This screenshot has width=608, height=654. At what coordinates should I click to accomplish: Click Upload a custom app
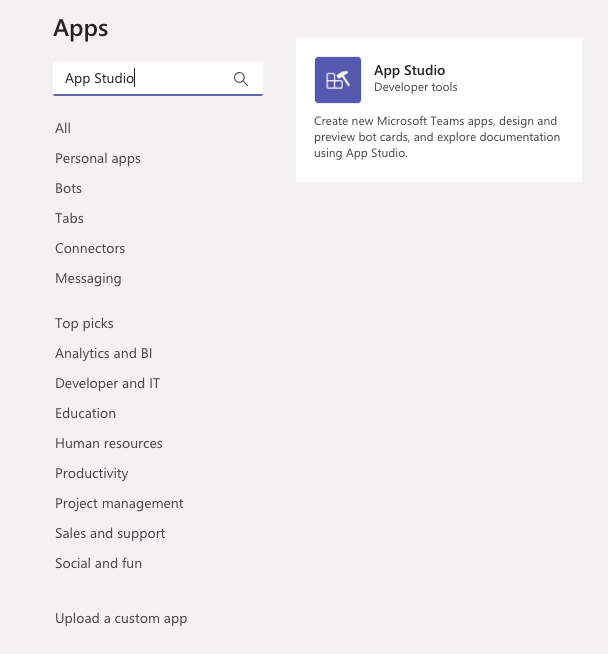tap(121, 619)
